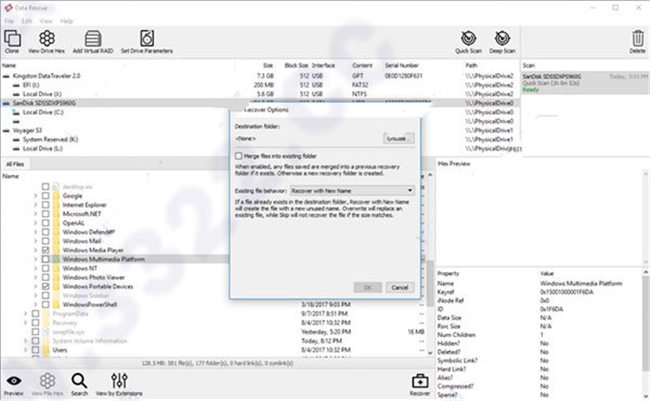
Task: Select the All Files tab
Action: pyautogui.click(x=15, y=164)
